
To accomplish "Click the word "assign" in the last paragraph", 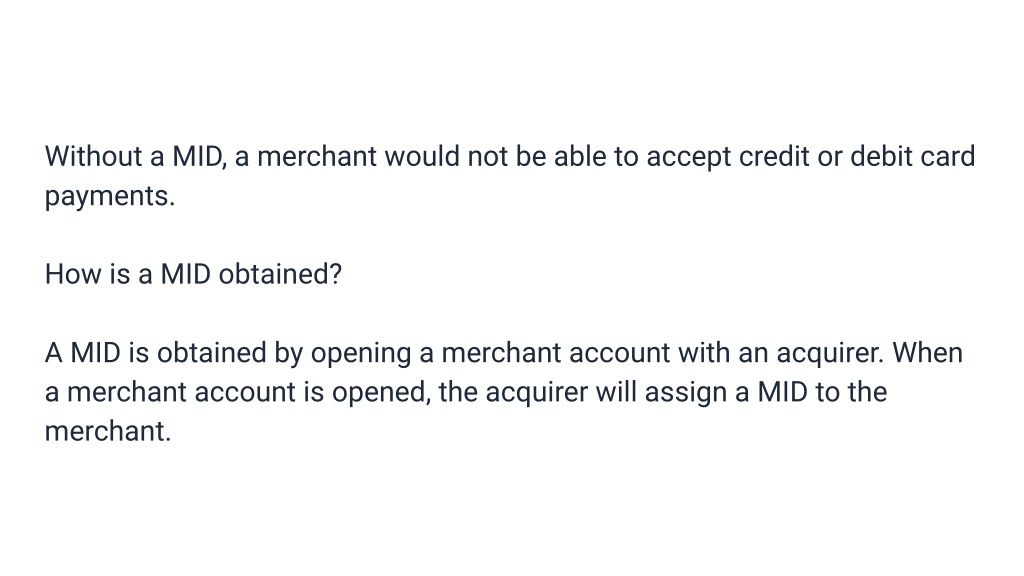I will [x=686, y=393].
